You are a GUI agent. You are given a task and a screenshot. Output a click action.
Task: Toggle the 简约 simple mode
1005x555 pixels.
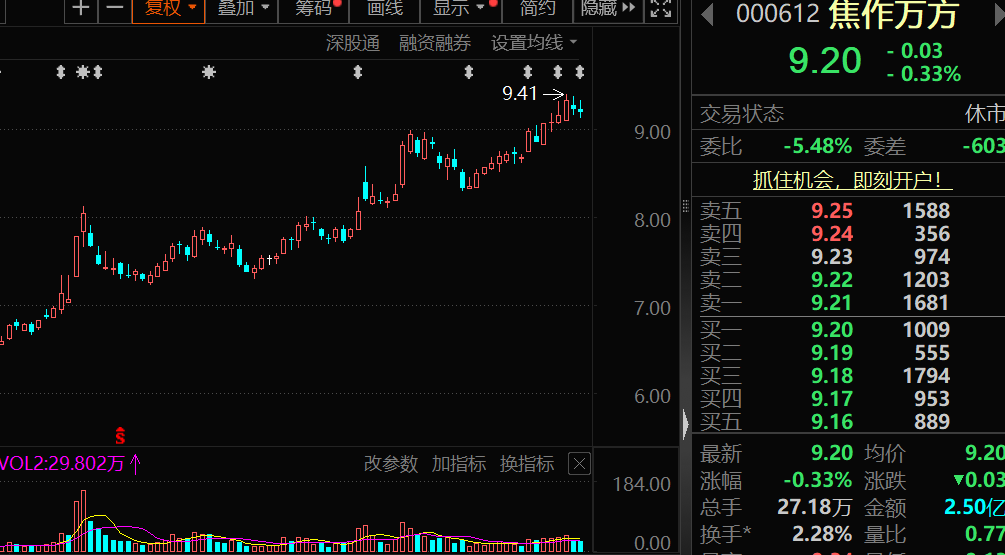tap(538, 9)
